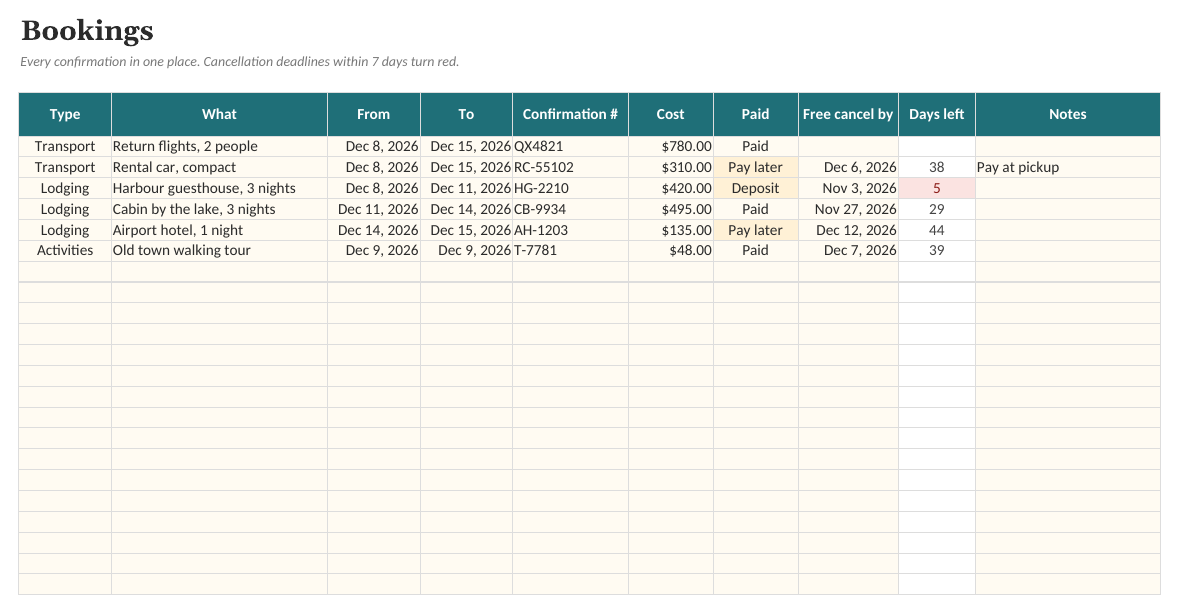Screen dimensions: 1179x613
Task: Click confirmation number HG-2210
Action: coord(570,188)
